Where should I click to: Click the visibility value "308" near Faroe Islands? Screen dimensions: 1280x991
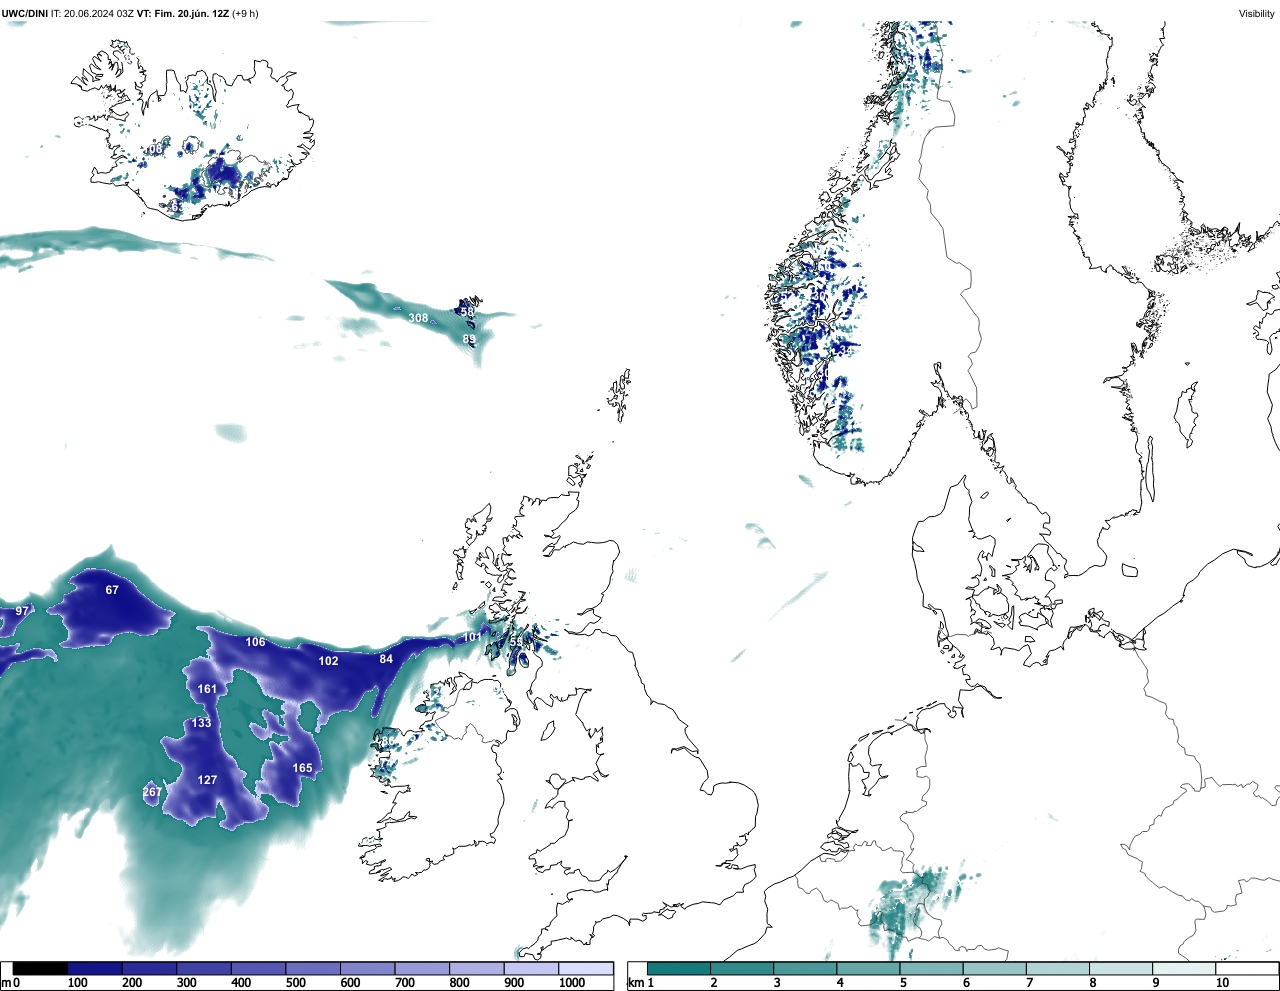[418, 318]
